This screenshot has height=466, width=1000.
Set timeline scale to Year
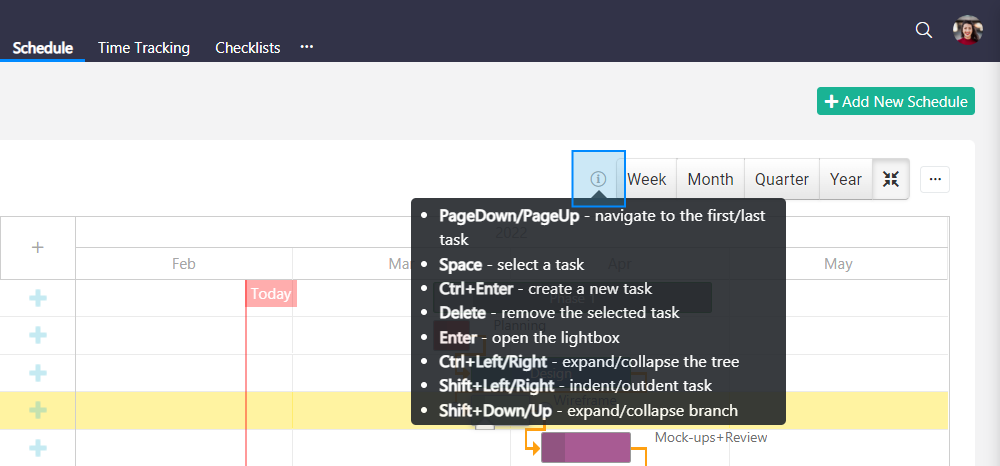pyautogui.click(x=845, y=179)
